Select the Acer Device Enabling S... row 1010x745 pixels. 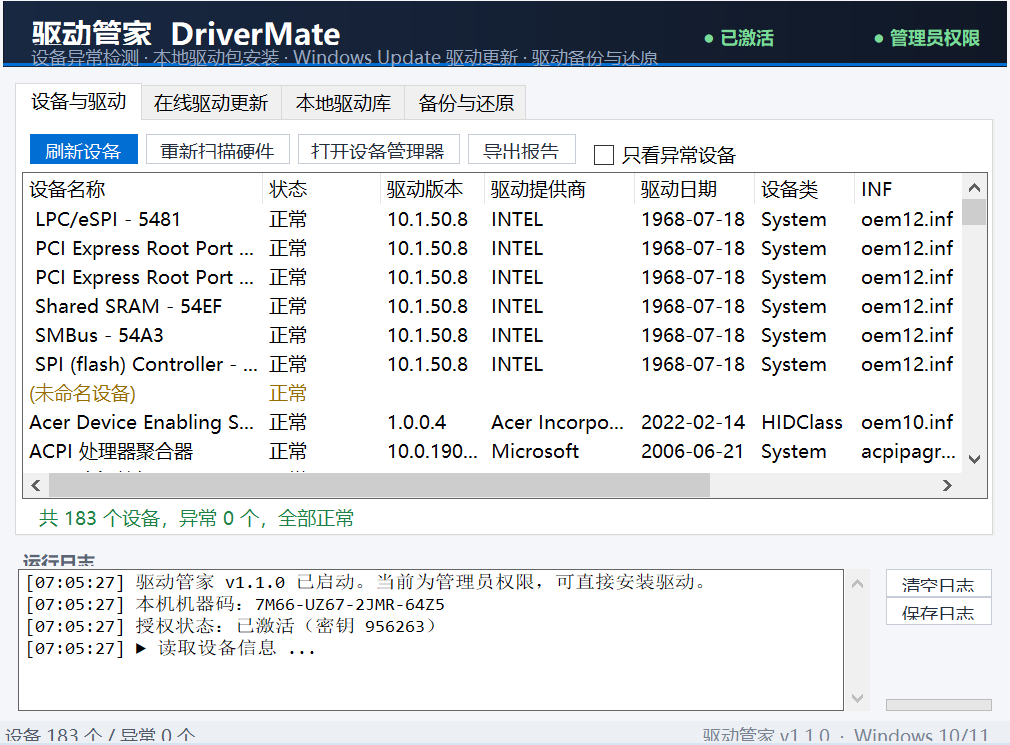(x=493, y=422)
